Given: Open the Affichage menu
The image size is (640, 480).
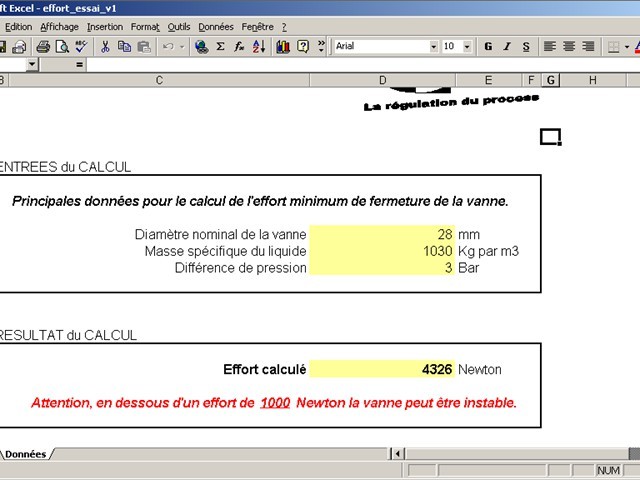Looking at the screenshot, I should coord(59,27).
